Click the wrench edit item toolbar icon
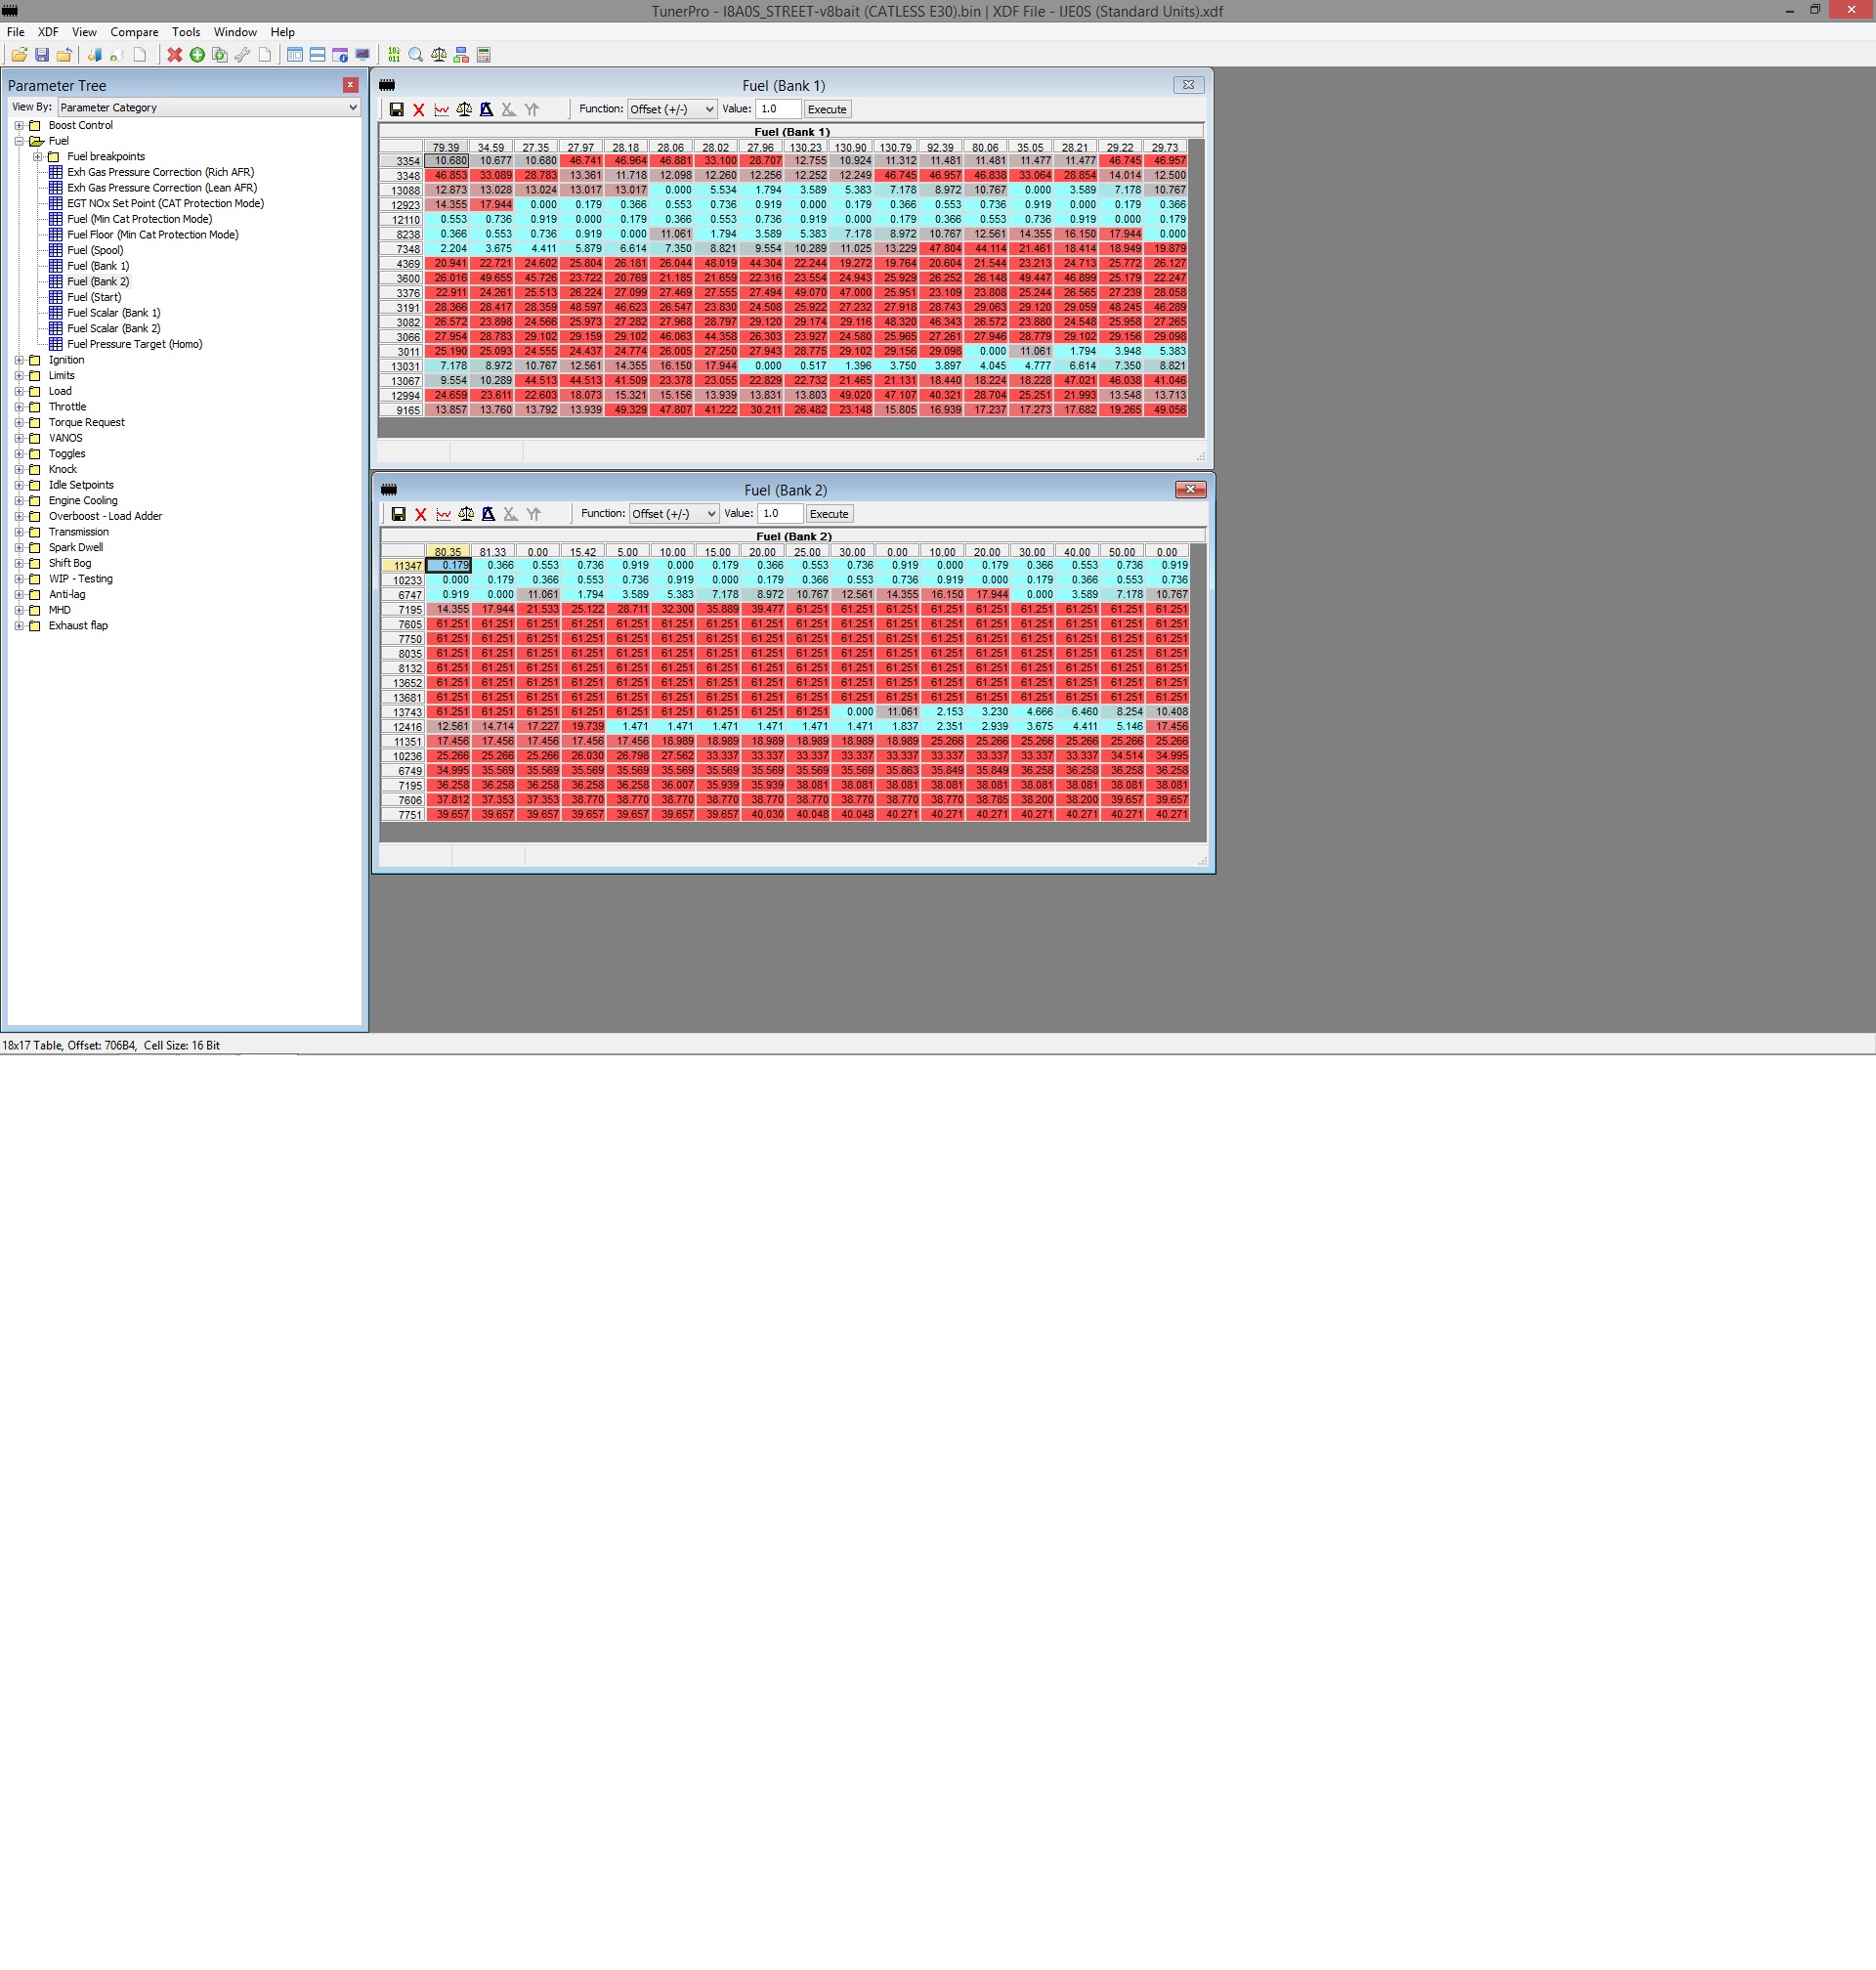 (242, 55)
